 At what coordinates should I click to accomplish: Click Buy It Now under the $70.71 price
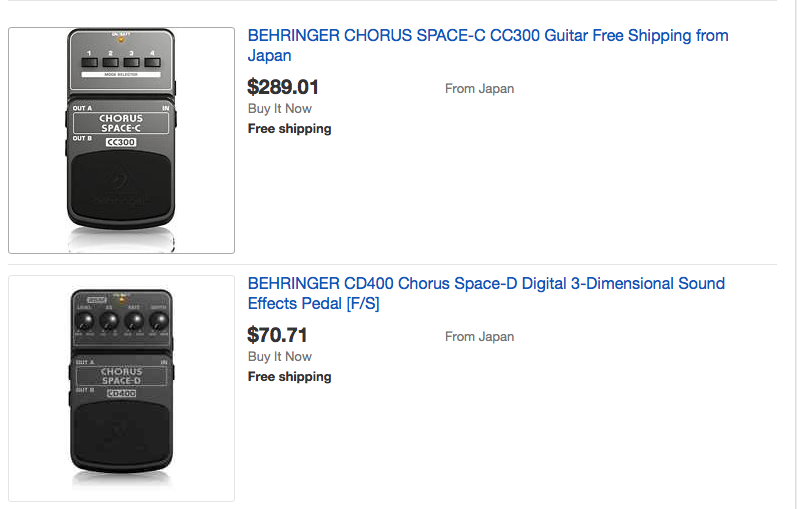pos(279,356)
